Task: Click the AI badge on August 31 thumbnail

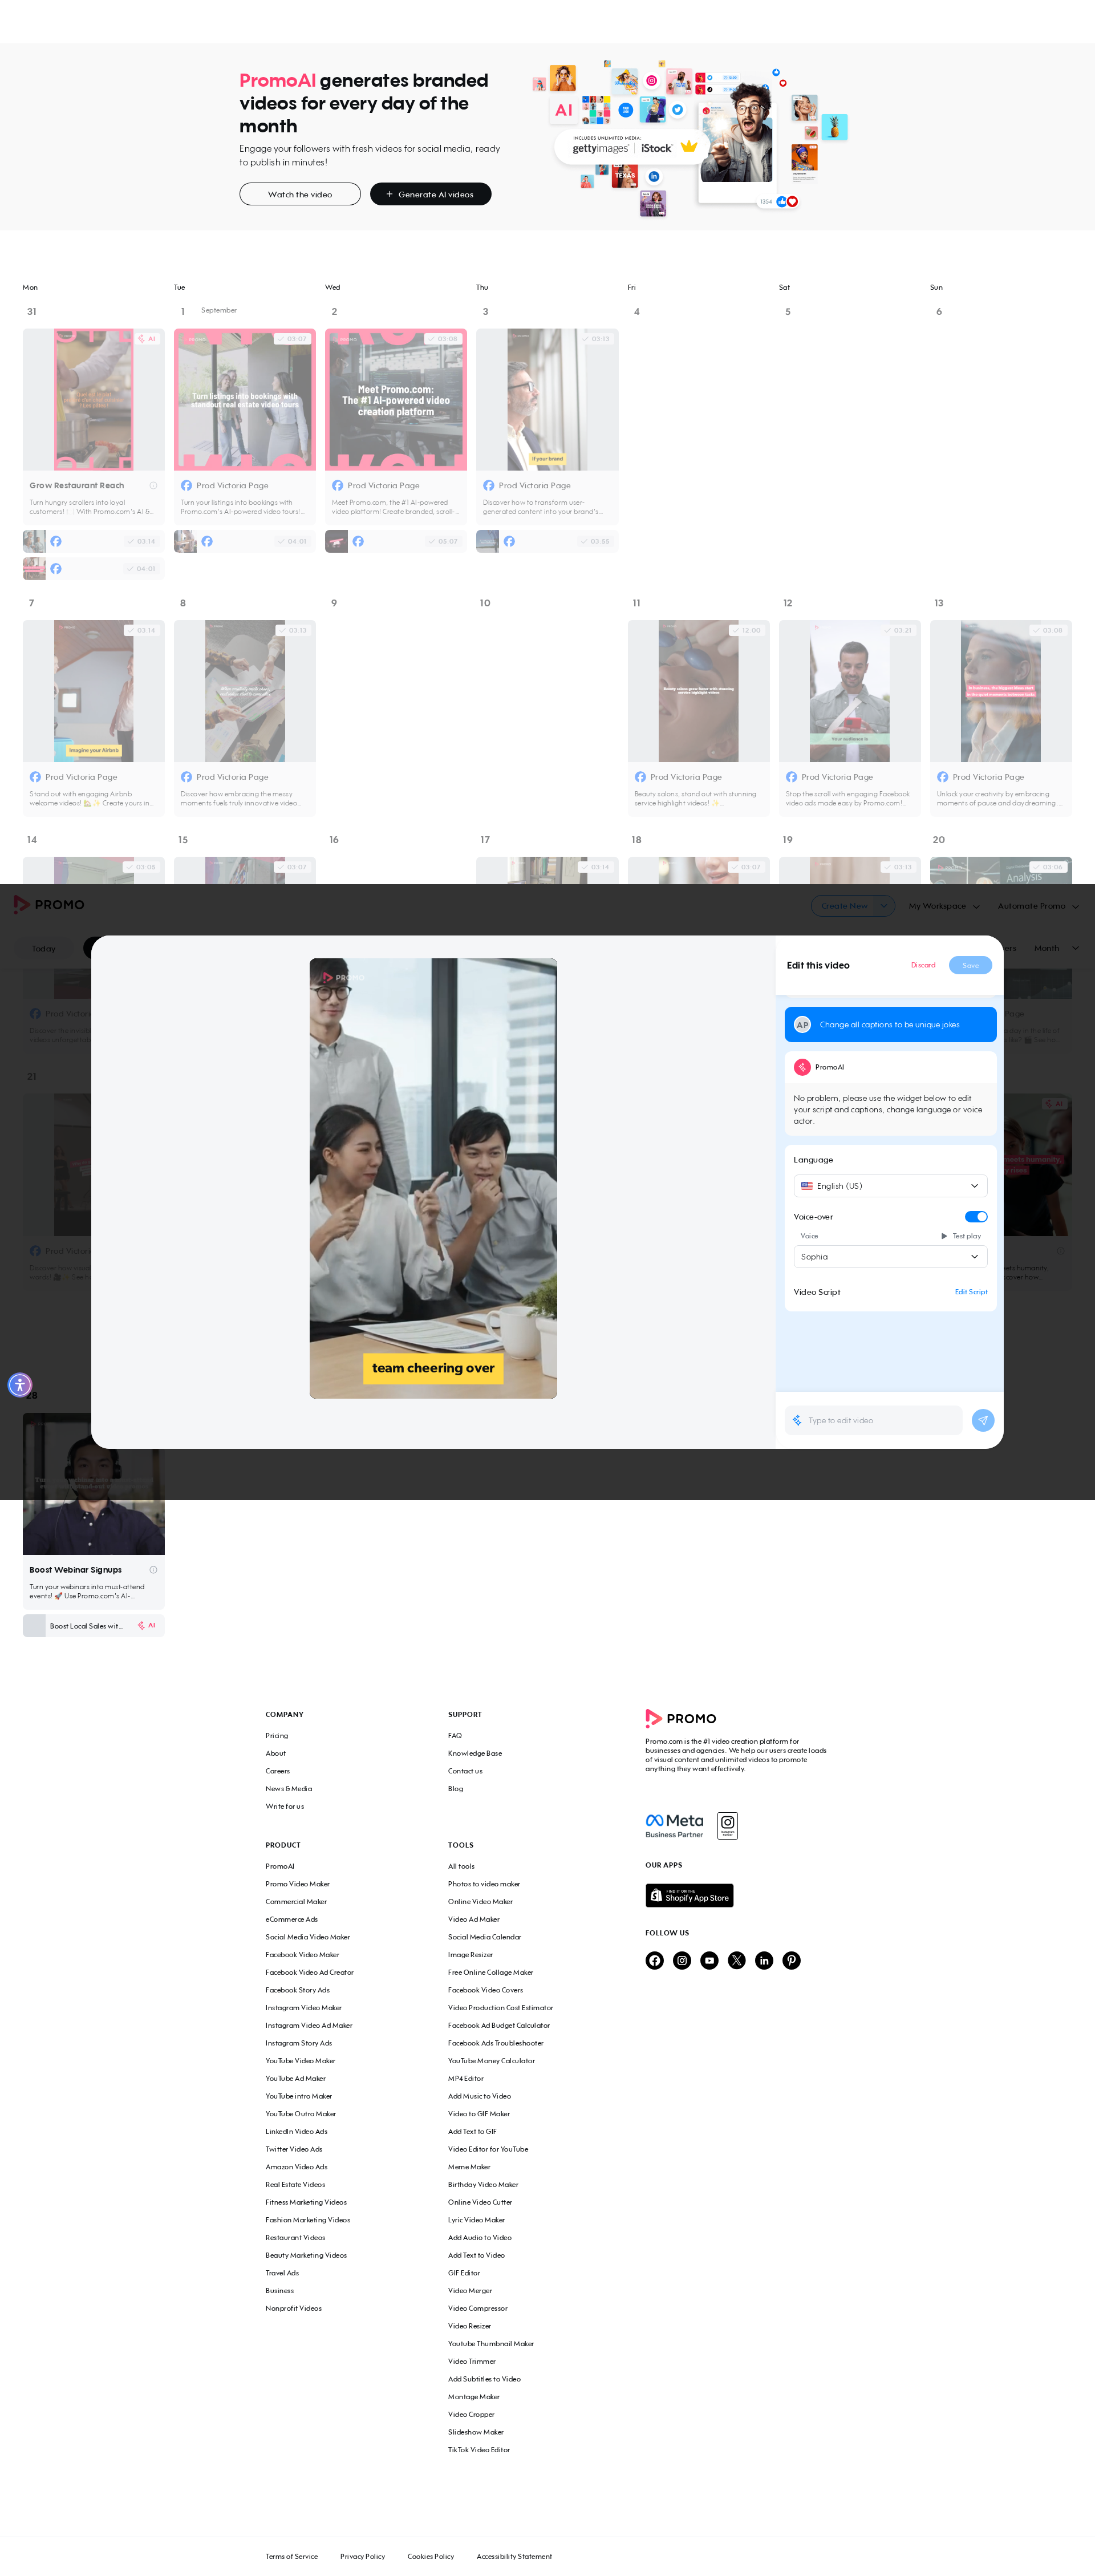Action: tap(148, 339)
